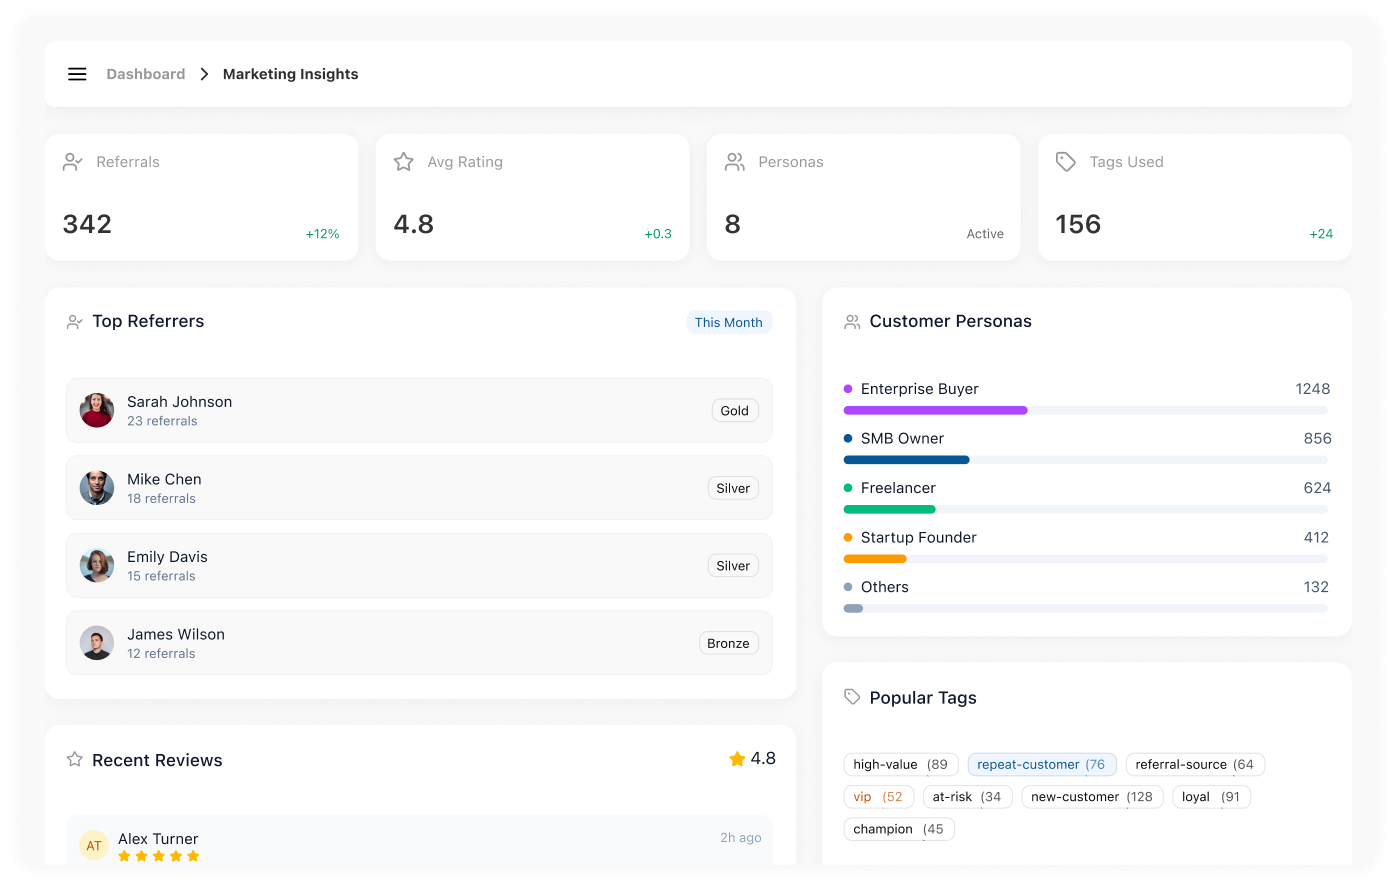Click the Recent Reviews outline star icon
This screenshot has height=888, width=1397.
pyautogui.click(x=75, y=760)
